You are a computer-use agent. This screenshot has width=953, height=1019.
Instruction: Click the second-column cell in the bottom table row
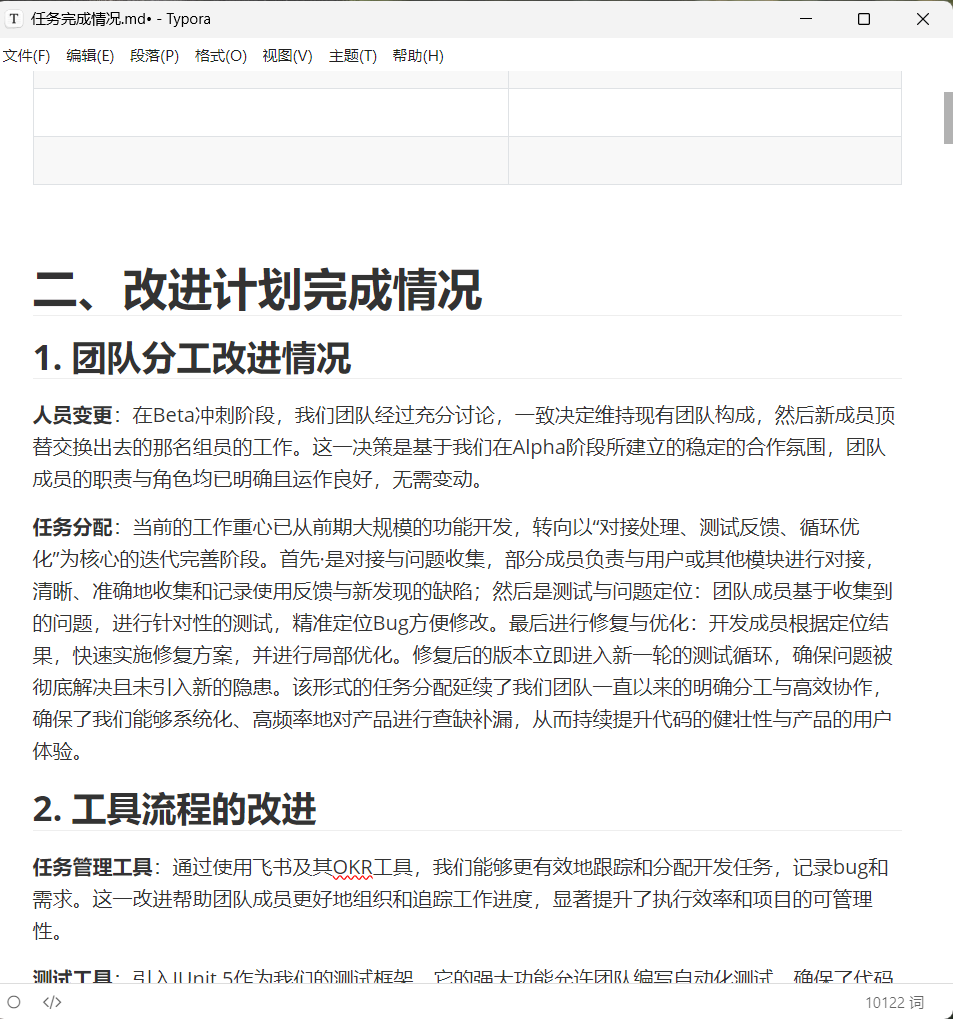point(705,161)
